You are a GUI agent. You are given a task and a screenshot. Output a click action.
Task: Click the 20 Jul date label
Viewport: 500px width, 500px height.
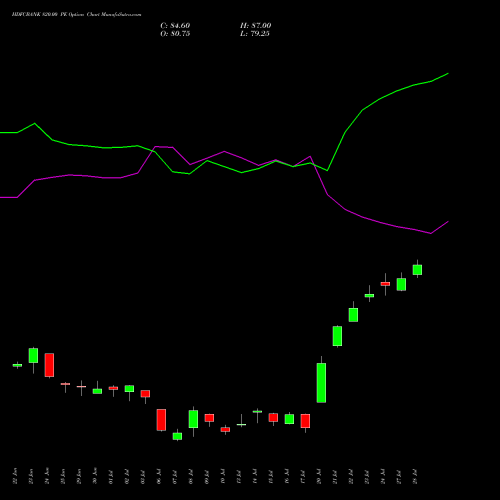point(319,476)
